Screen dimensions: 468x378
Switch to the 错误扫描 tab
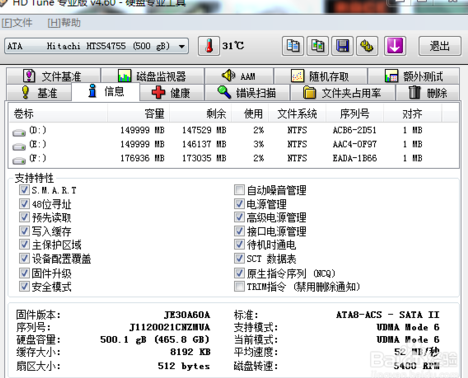tap(247, 92)
